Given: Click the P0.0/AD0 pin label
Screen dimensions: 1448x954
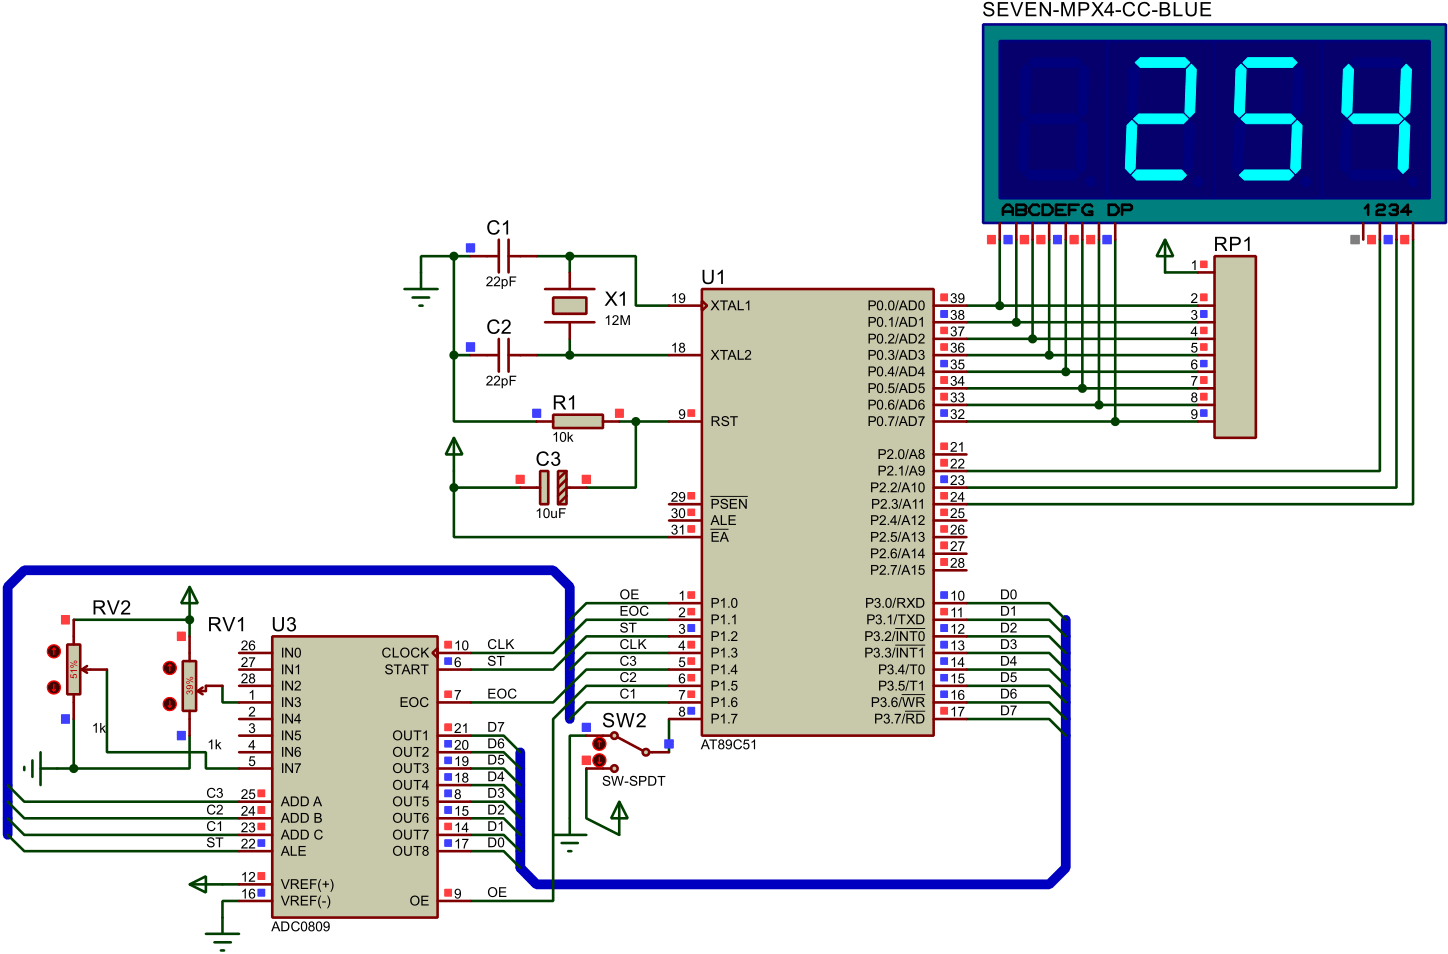Looking at the screenshot, I should pos(896,305).
